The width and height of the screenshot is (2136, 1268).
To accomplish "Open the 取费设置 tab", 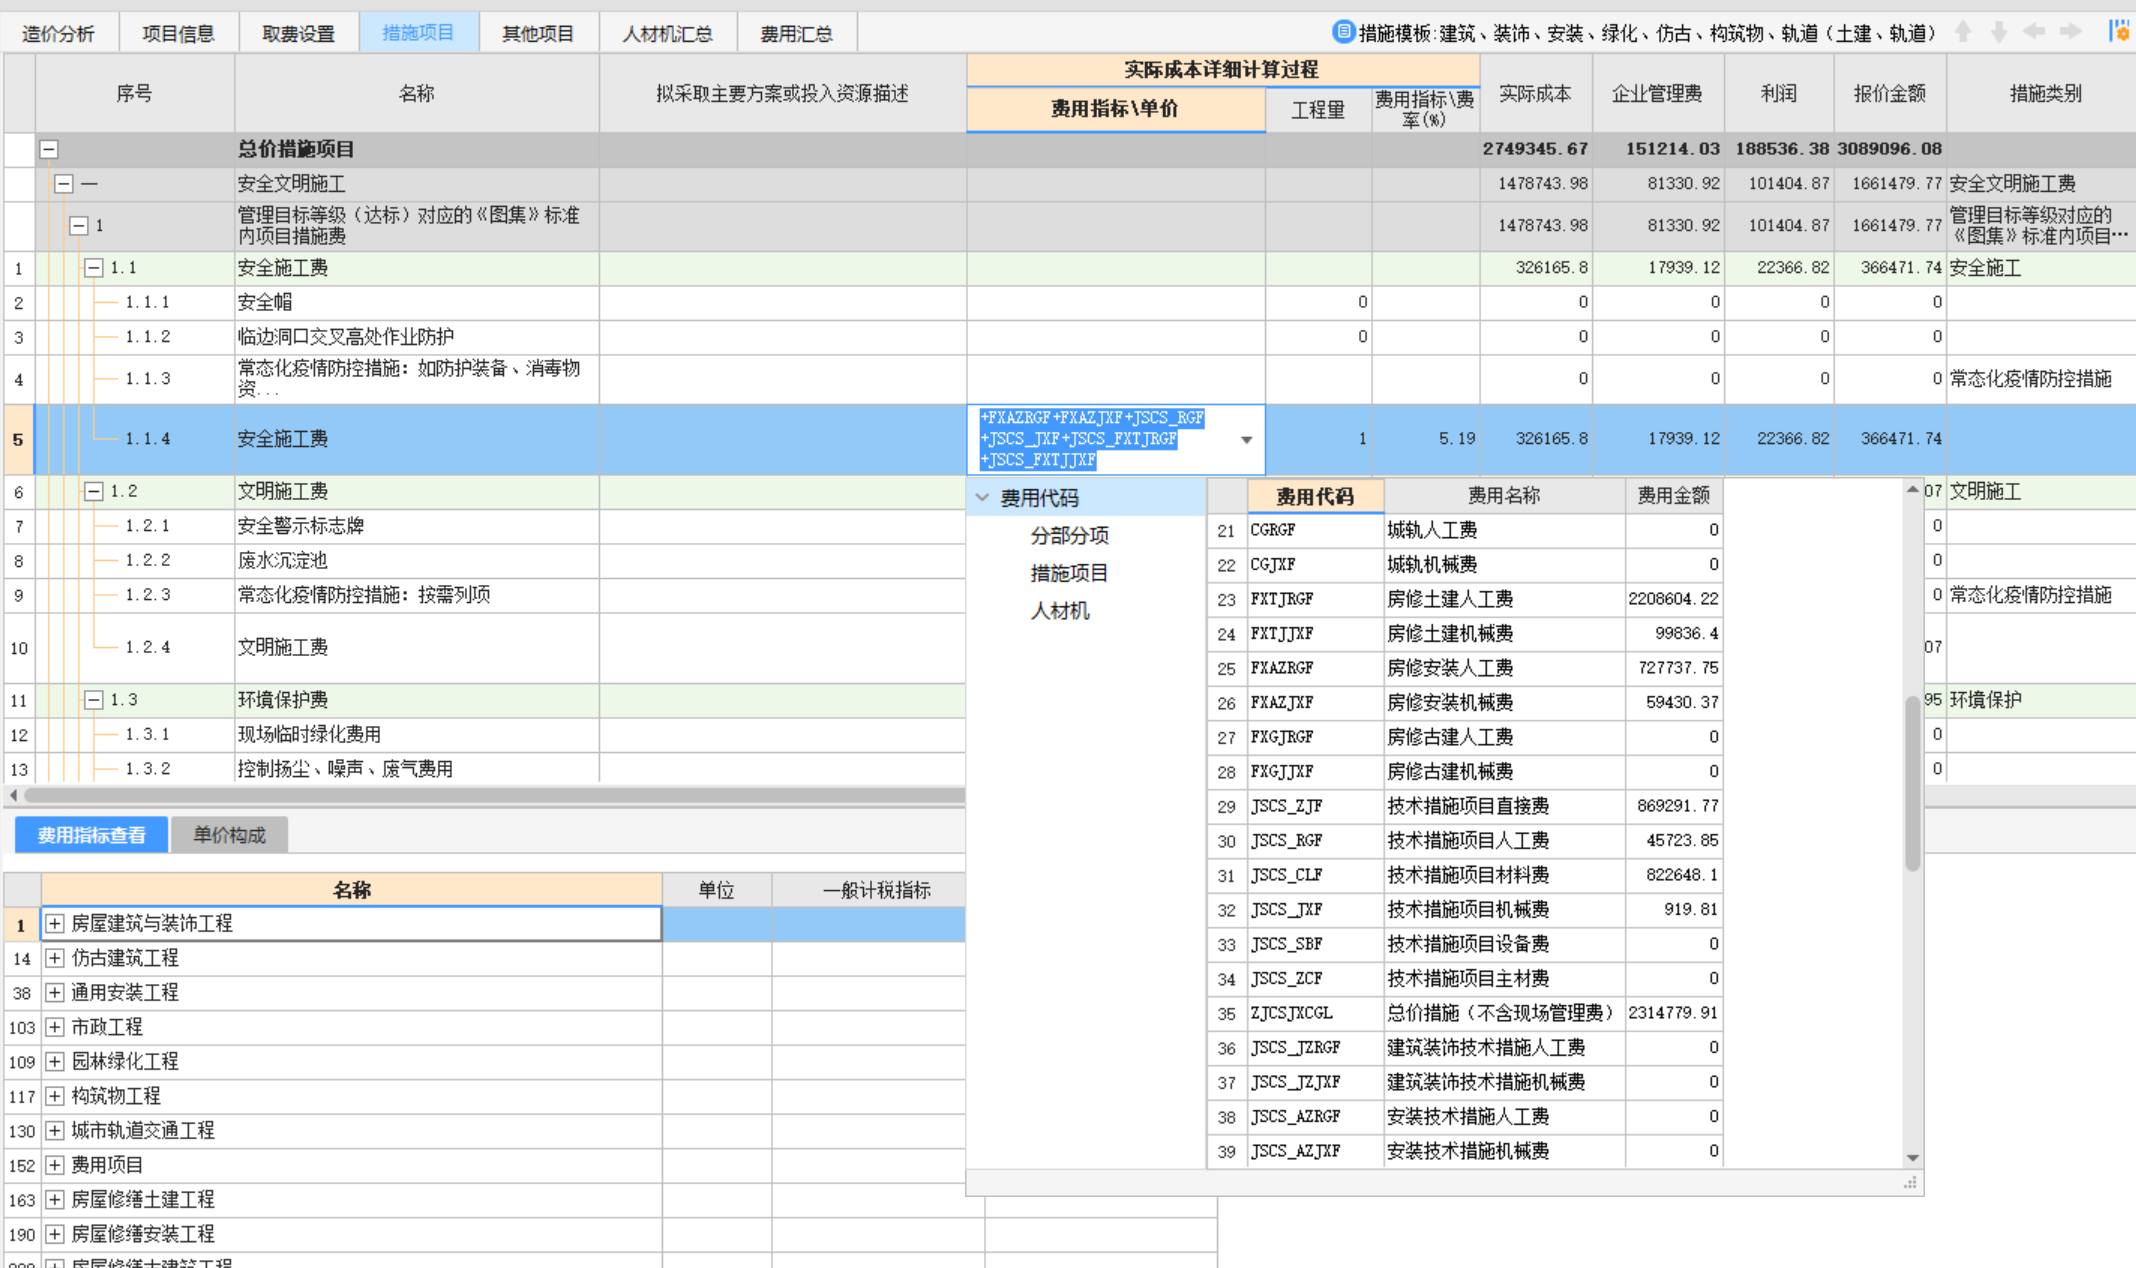I will click(x=298, y=34).
